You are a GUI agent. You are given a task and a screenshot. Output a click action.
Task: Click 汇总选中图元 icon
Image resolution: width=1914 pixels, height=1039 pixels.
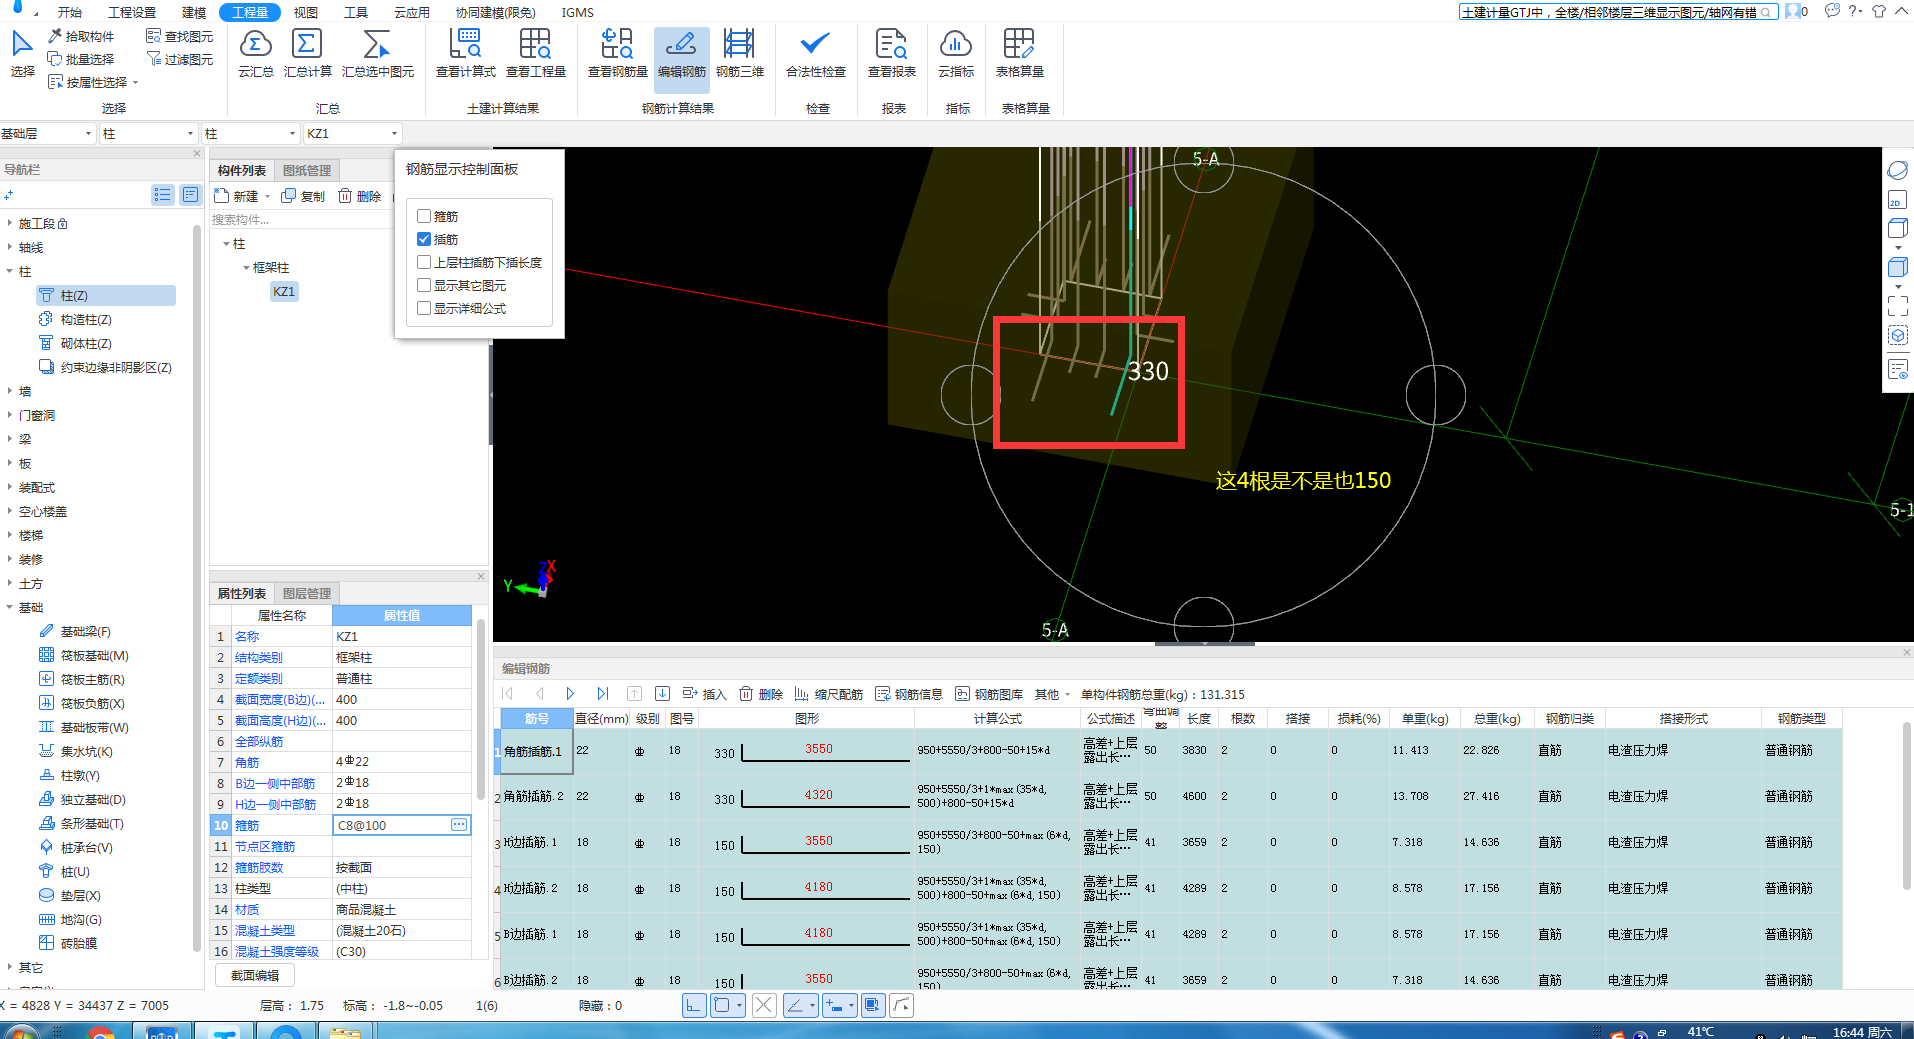377,53
